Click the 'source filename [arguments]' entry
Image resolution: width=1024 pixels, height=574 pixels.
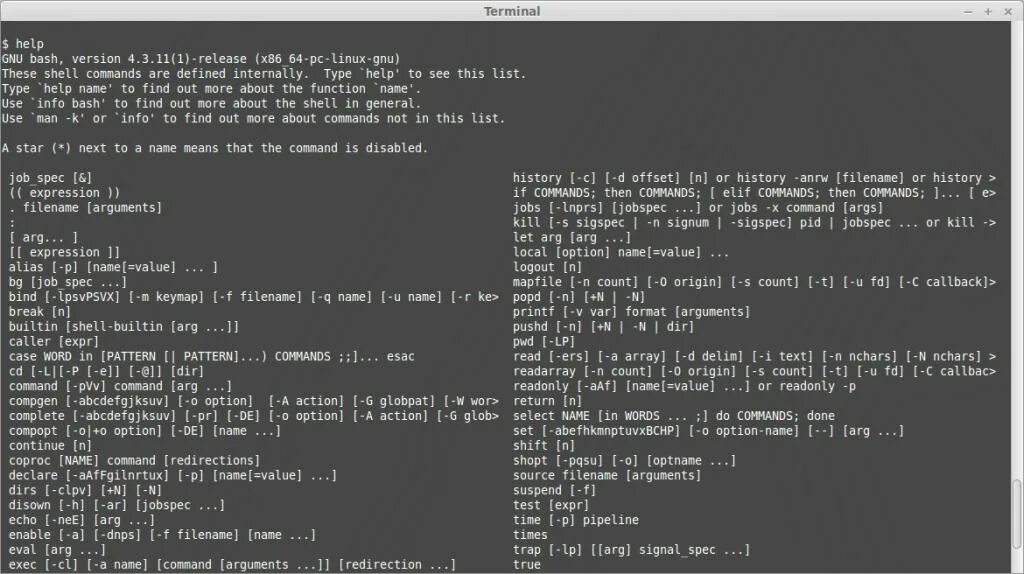click(x=607, y=475)
